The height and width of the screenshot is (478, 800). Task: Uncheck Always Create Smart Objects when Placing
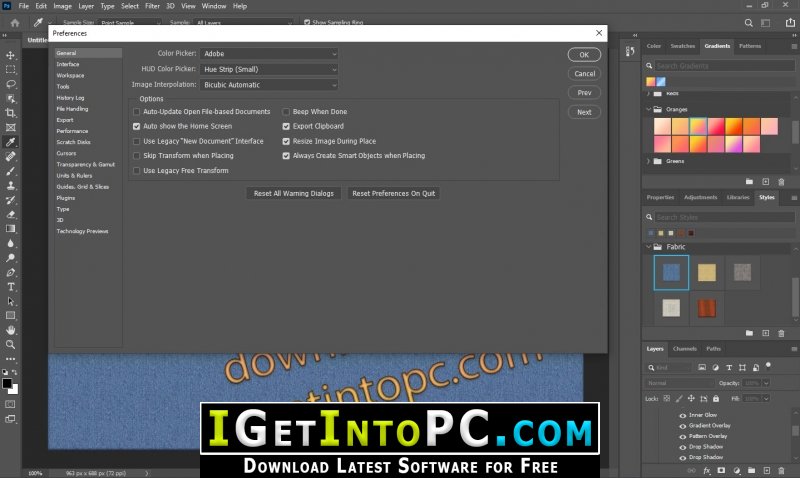pyautogui.click(x=286, y=156)
